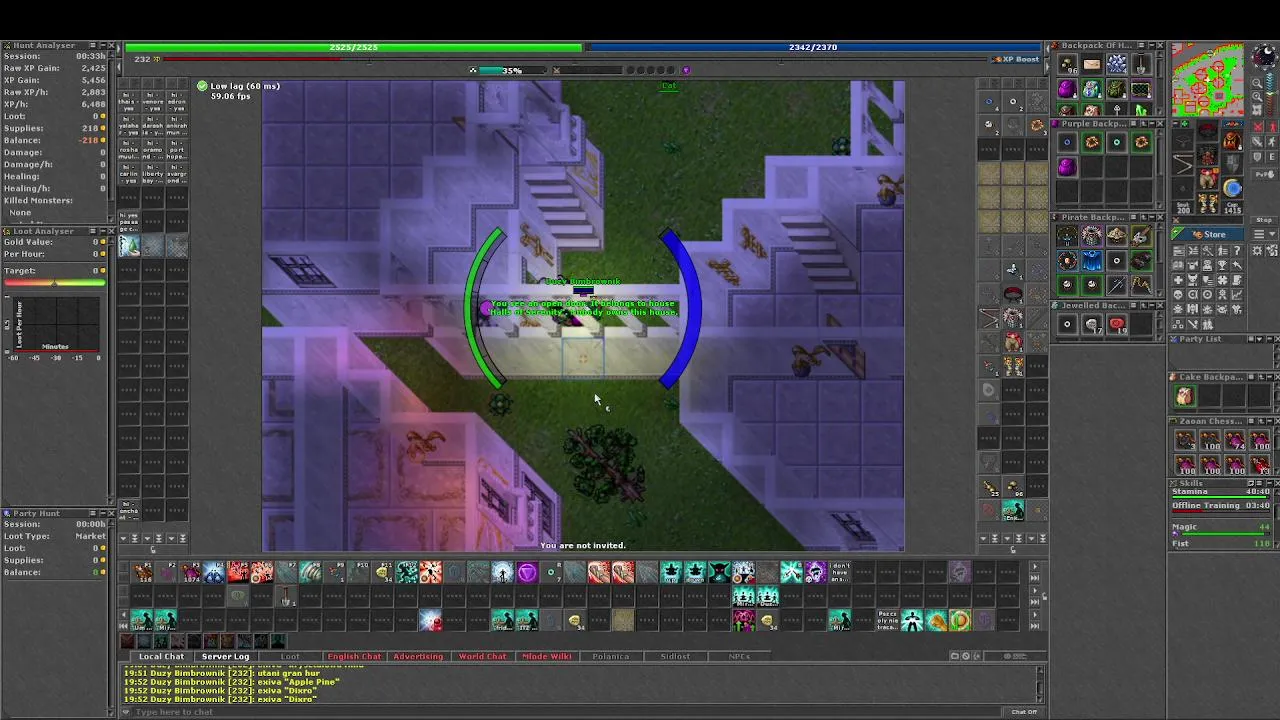The height and width of the screenshot is (720, 1280).
Task: Open the hamburger menu dropdown next to Store
Action: click(1265, 234)
